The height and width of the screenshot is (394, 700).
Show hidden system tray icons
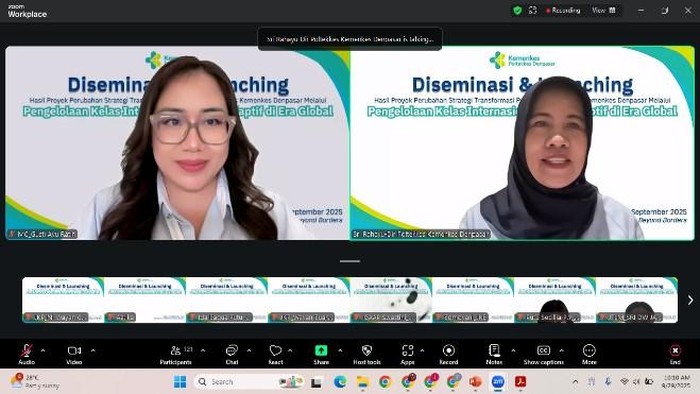click(575, 382)
